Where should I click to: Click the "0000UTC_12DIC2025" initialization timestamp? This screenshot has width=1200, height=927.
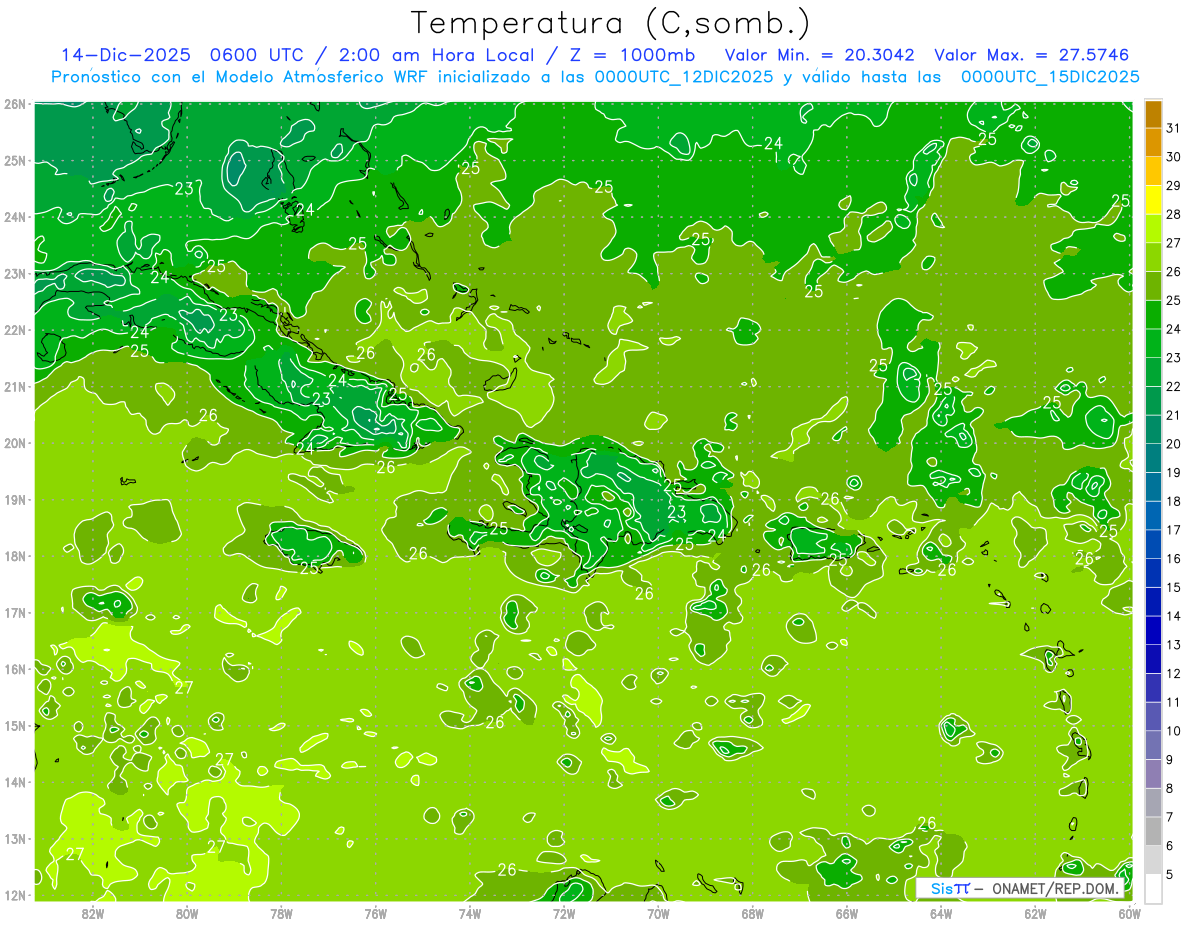pyautogui.click(x=684, y=77)
